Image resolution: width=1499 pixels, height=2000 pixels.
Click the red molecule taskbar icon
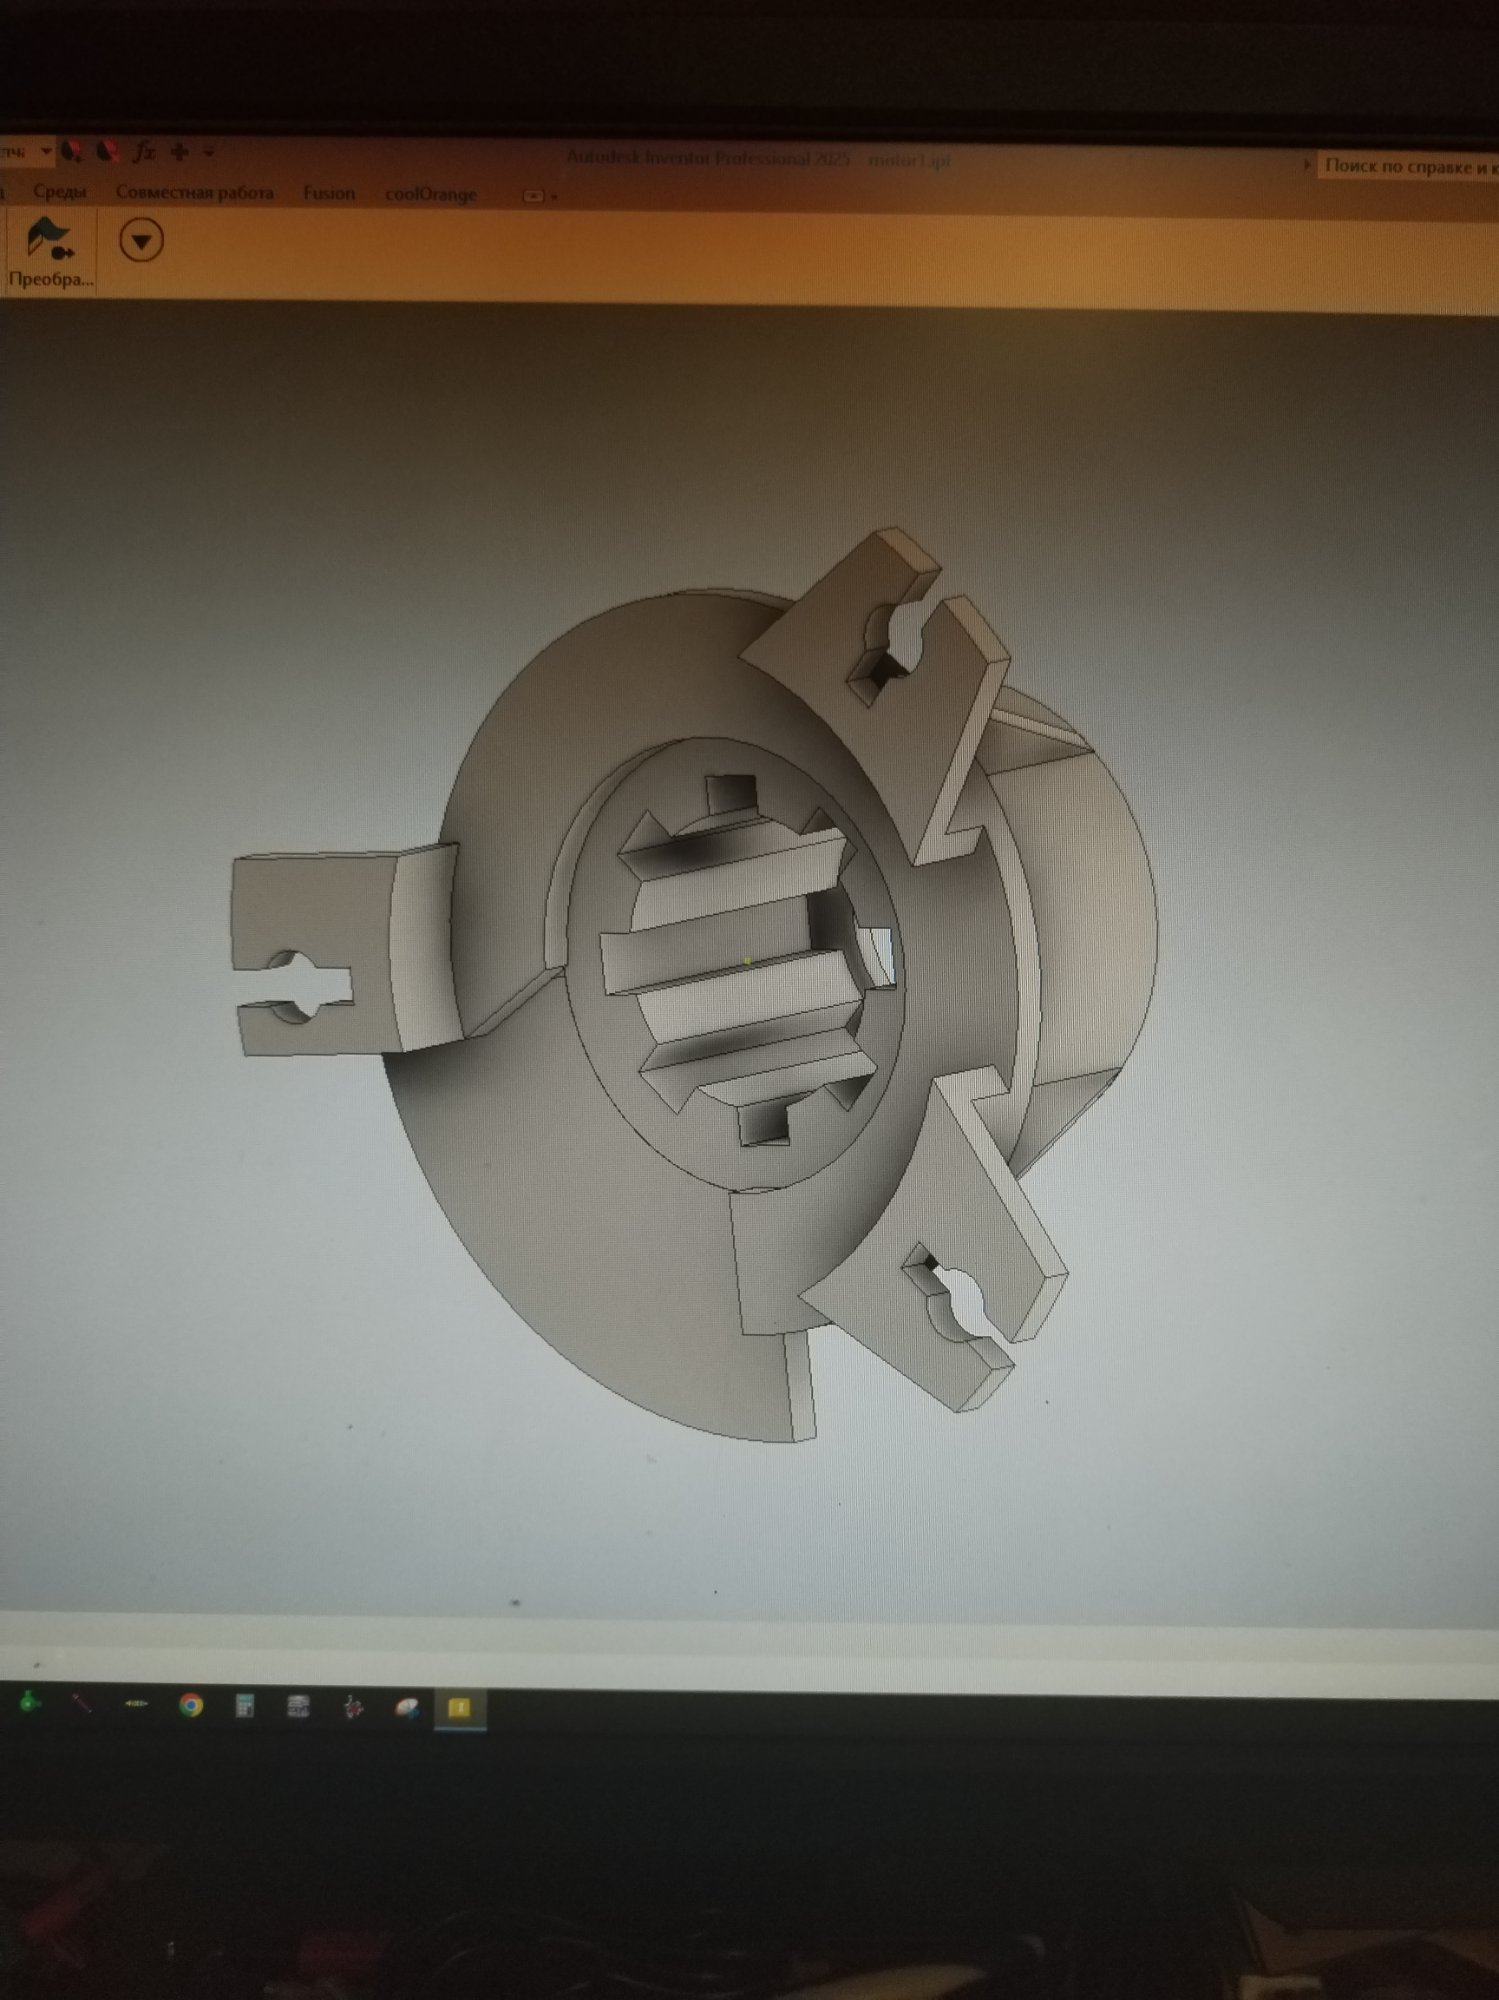(352, 1707)
